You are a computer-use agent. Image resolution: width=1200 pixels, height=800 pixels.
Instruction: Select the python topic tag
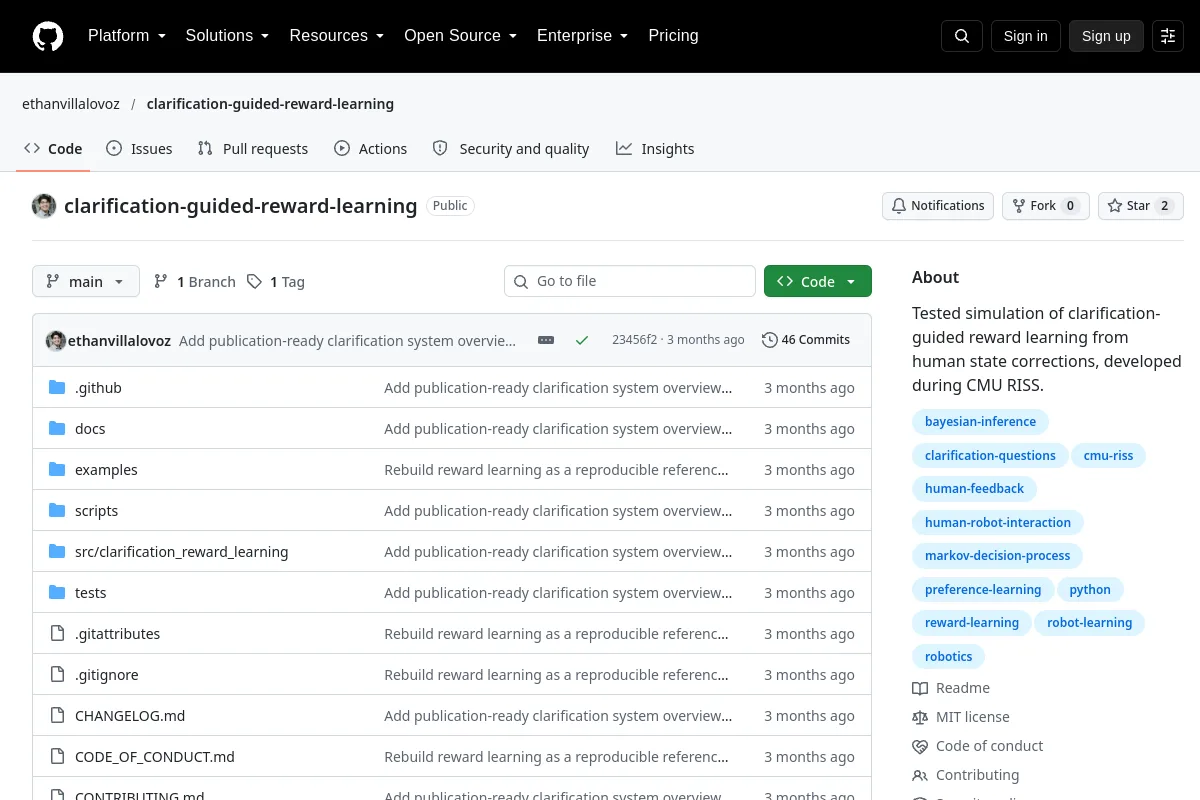[x=1090, y=590]
